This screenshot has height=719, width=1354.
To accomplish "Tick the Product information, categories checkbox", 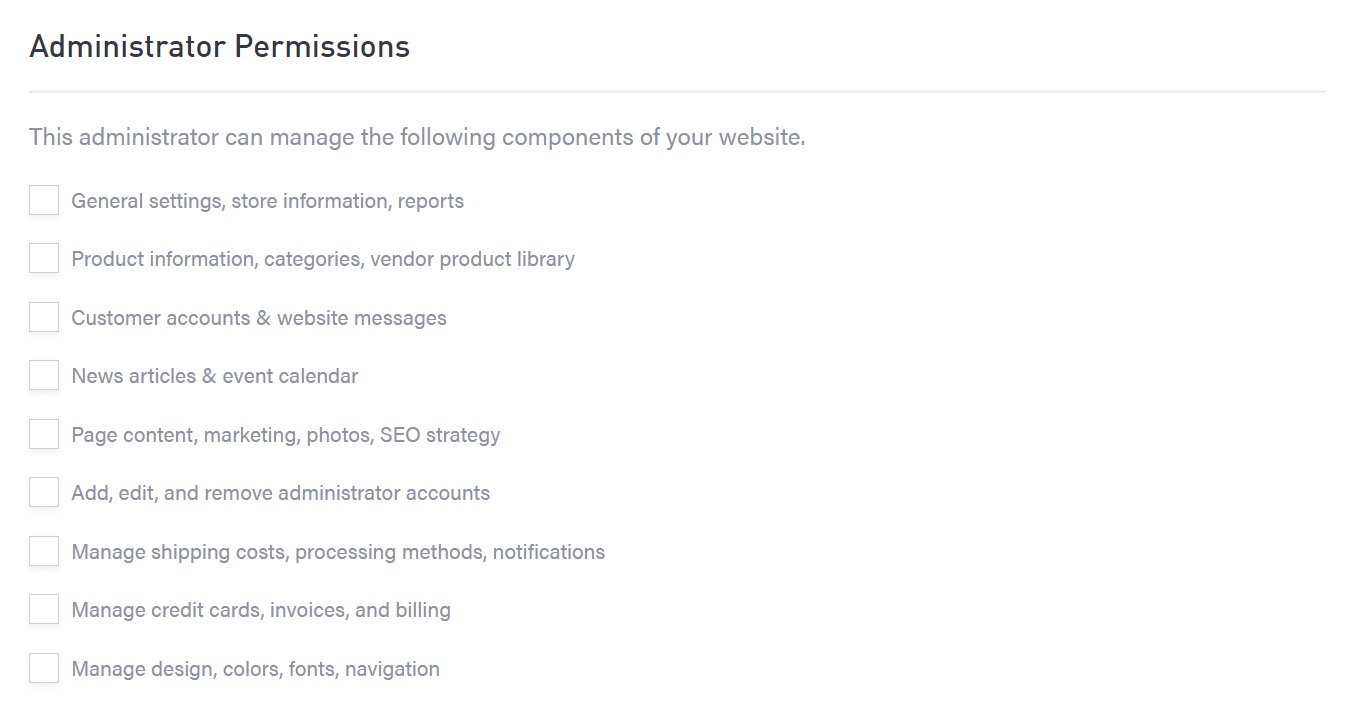I will coord(44,259).
